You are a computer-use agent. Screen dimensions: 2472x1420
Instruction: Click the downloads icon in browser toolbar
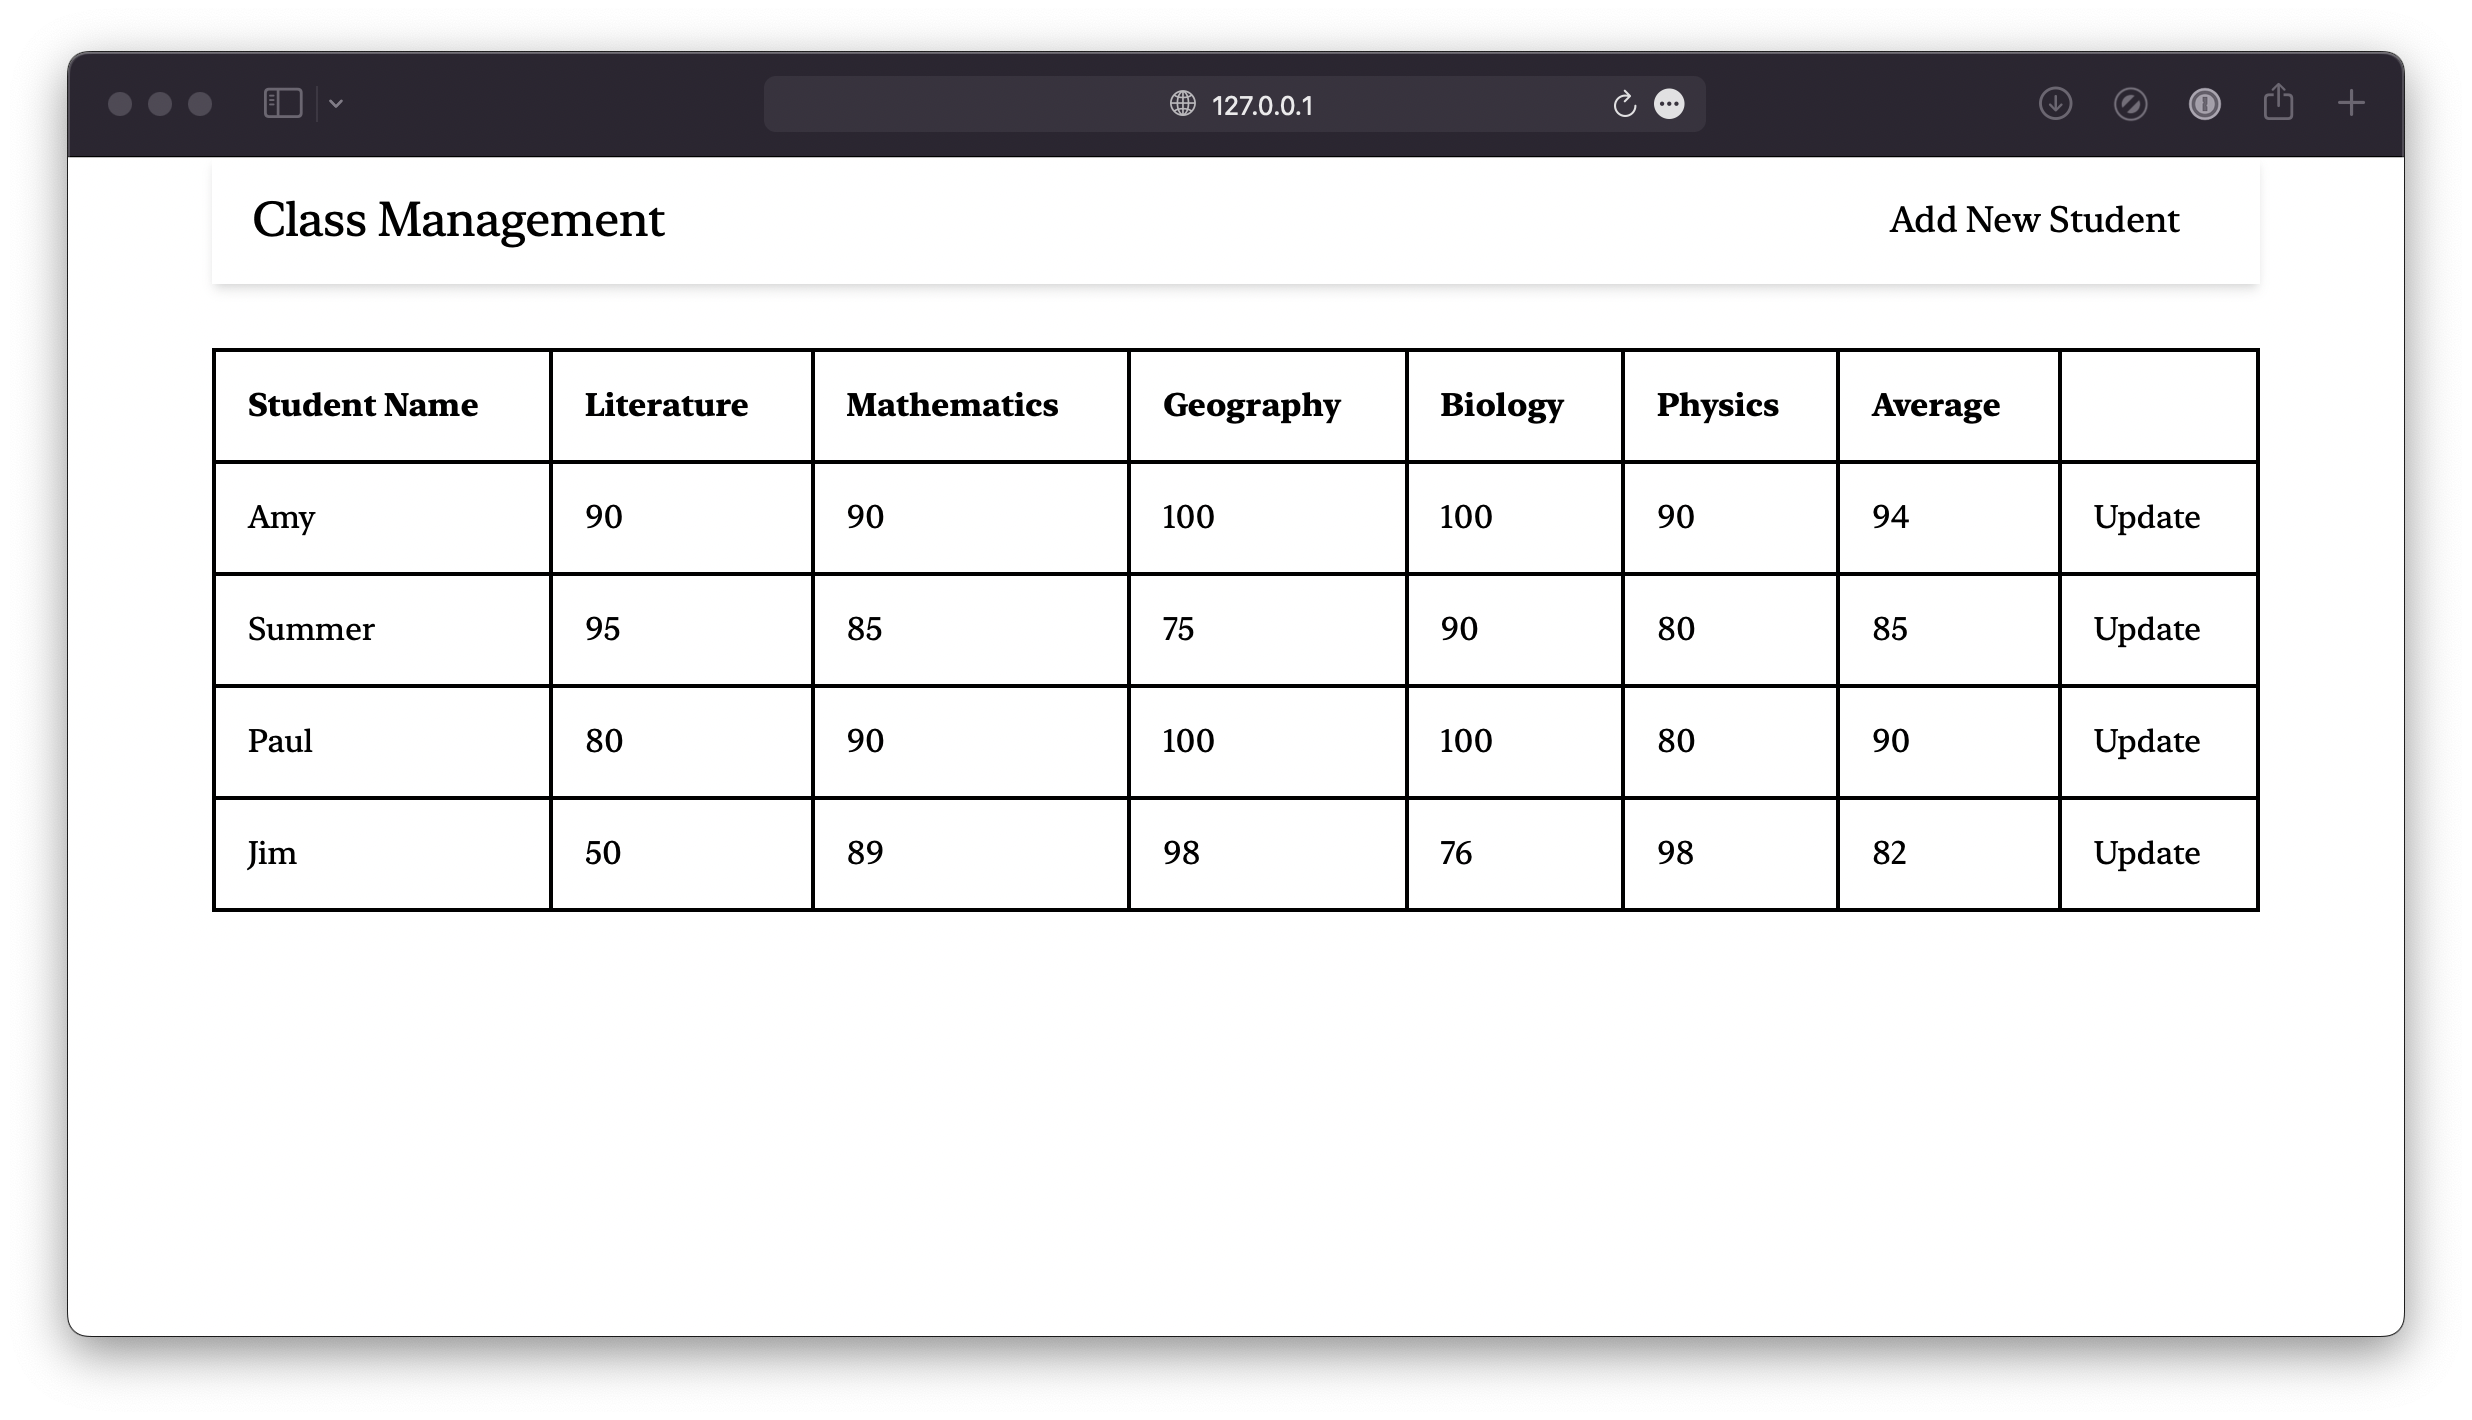coord(2056,104)
